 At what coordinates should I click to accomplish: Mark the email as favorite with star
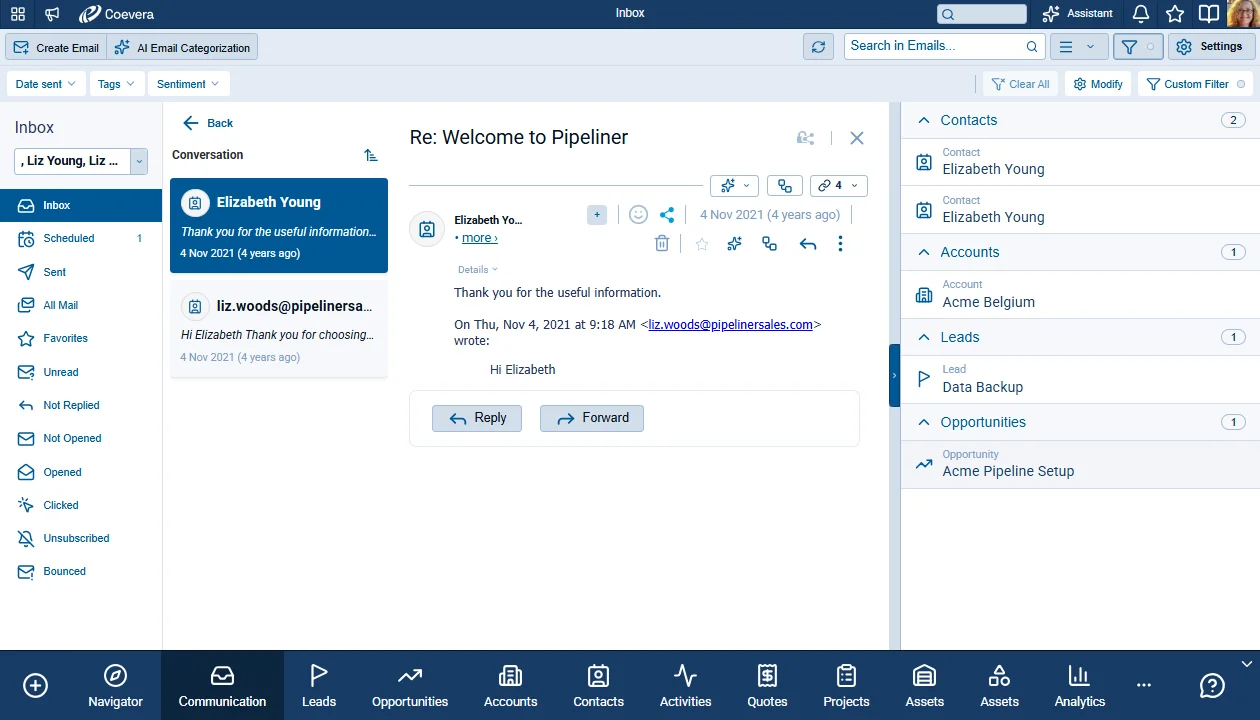click(702, 244)
